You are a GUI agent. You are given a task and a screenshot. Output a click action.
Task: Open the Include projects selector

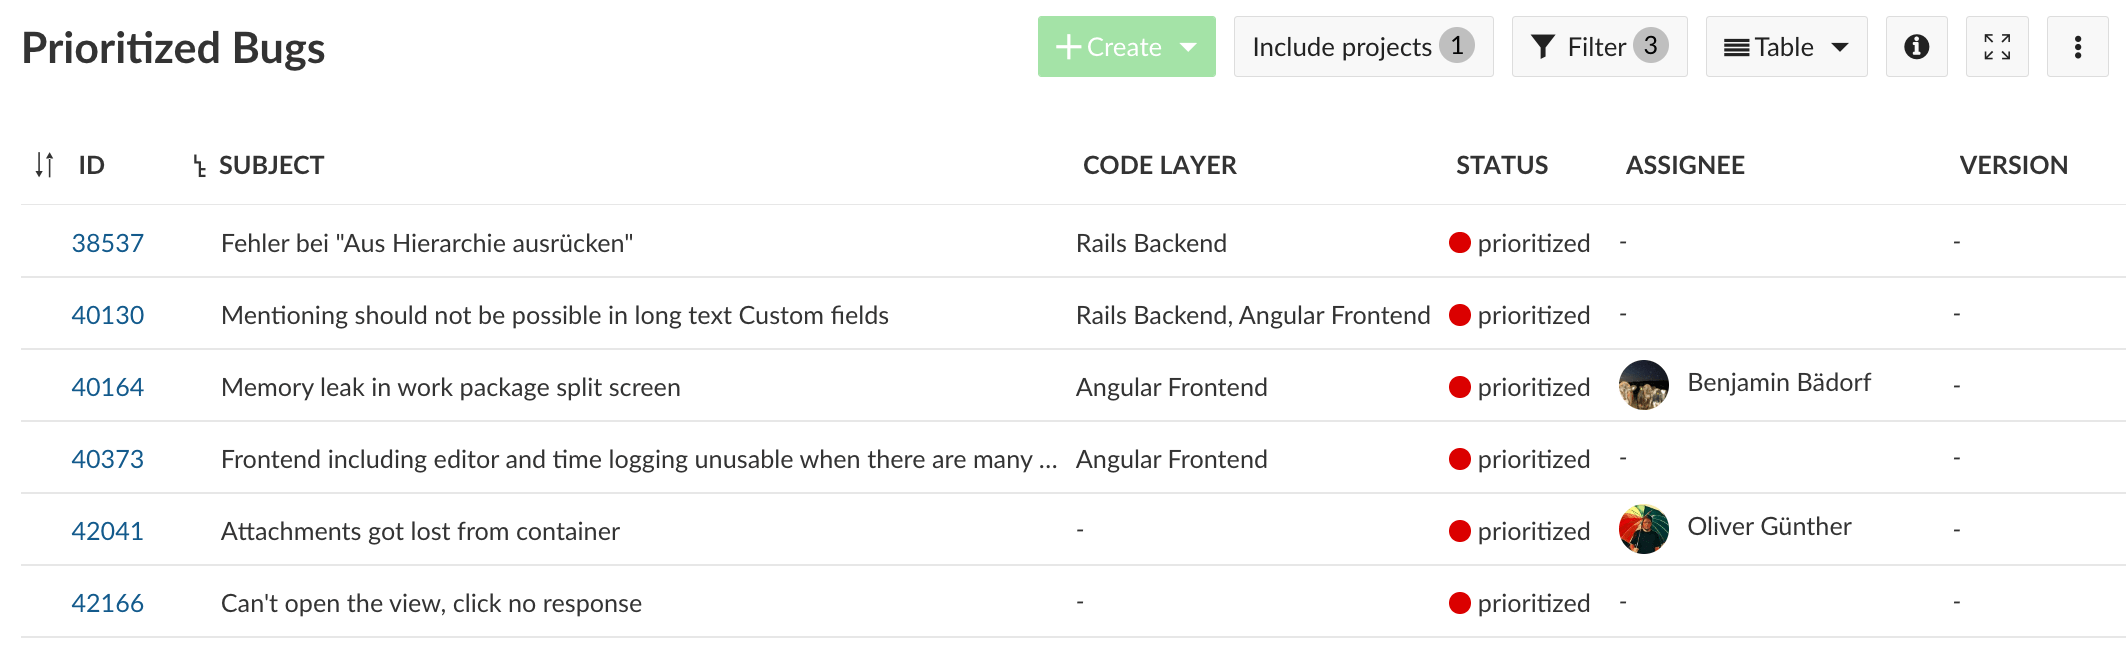coord(1363,47)
